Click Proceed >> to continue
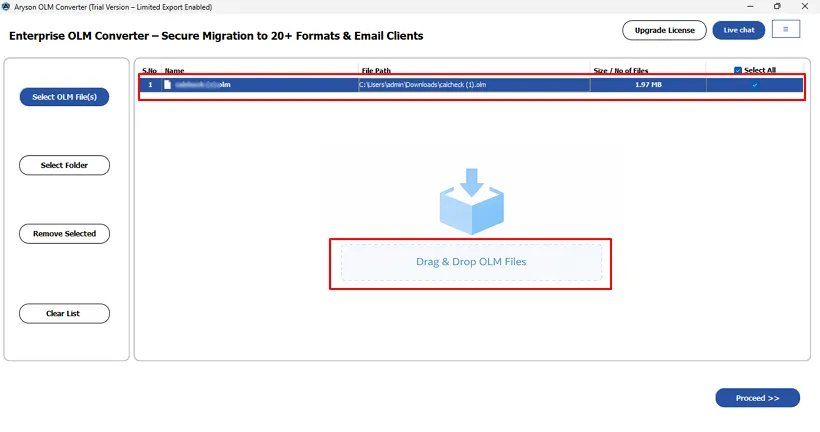820x432 pixels. (x=757, y=398)
